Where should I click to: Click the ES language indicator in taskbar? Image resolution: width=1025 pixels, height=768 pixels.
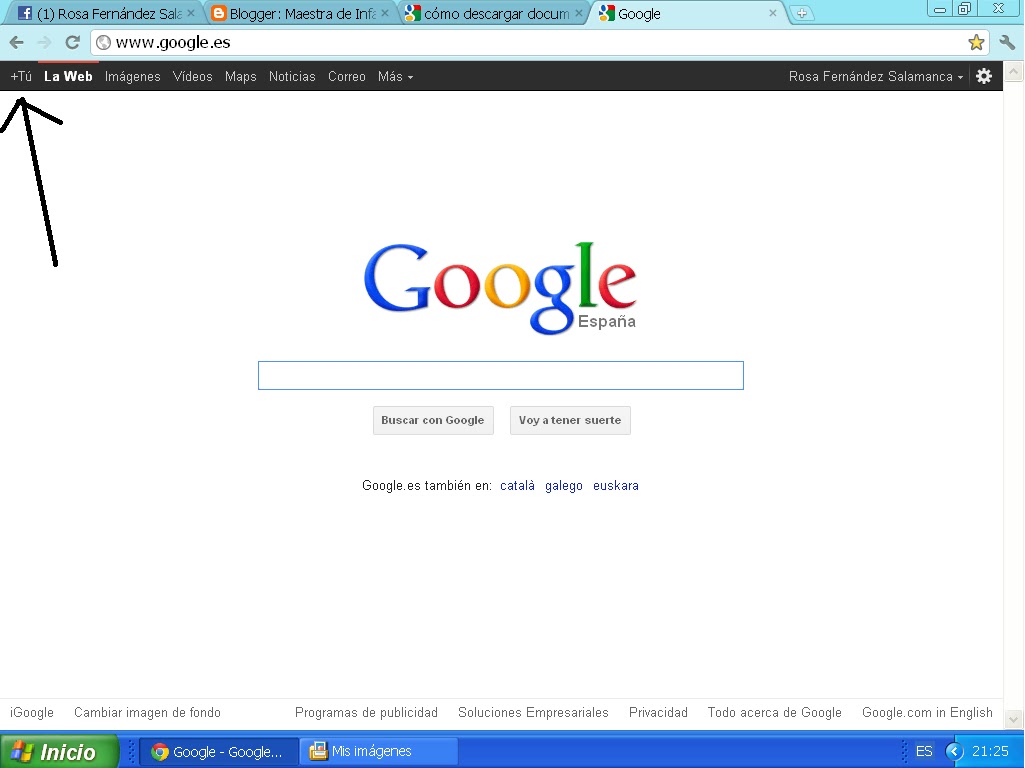(x=924, y=752)
